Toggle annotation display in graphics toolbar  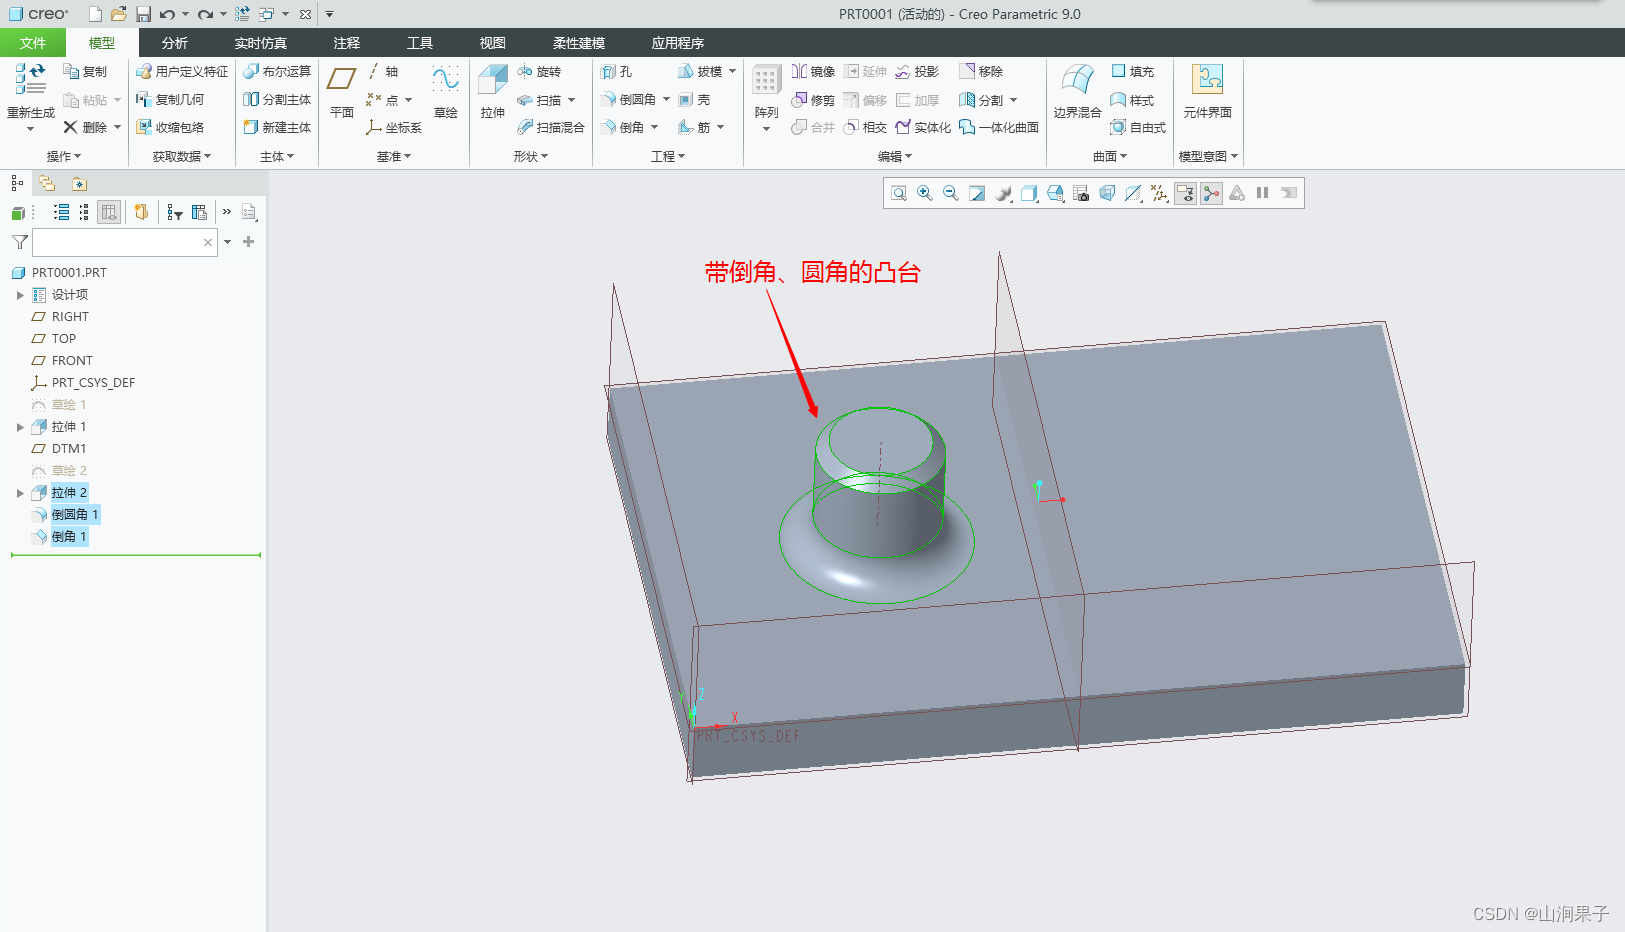click(1185, 192)
